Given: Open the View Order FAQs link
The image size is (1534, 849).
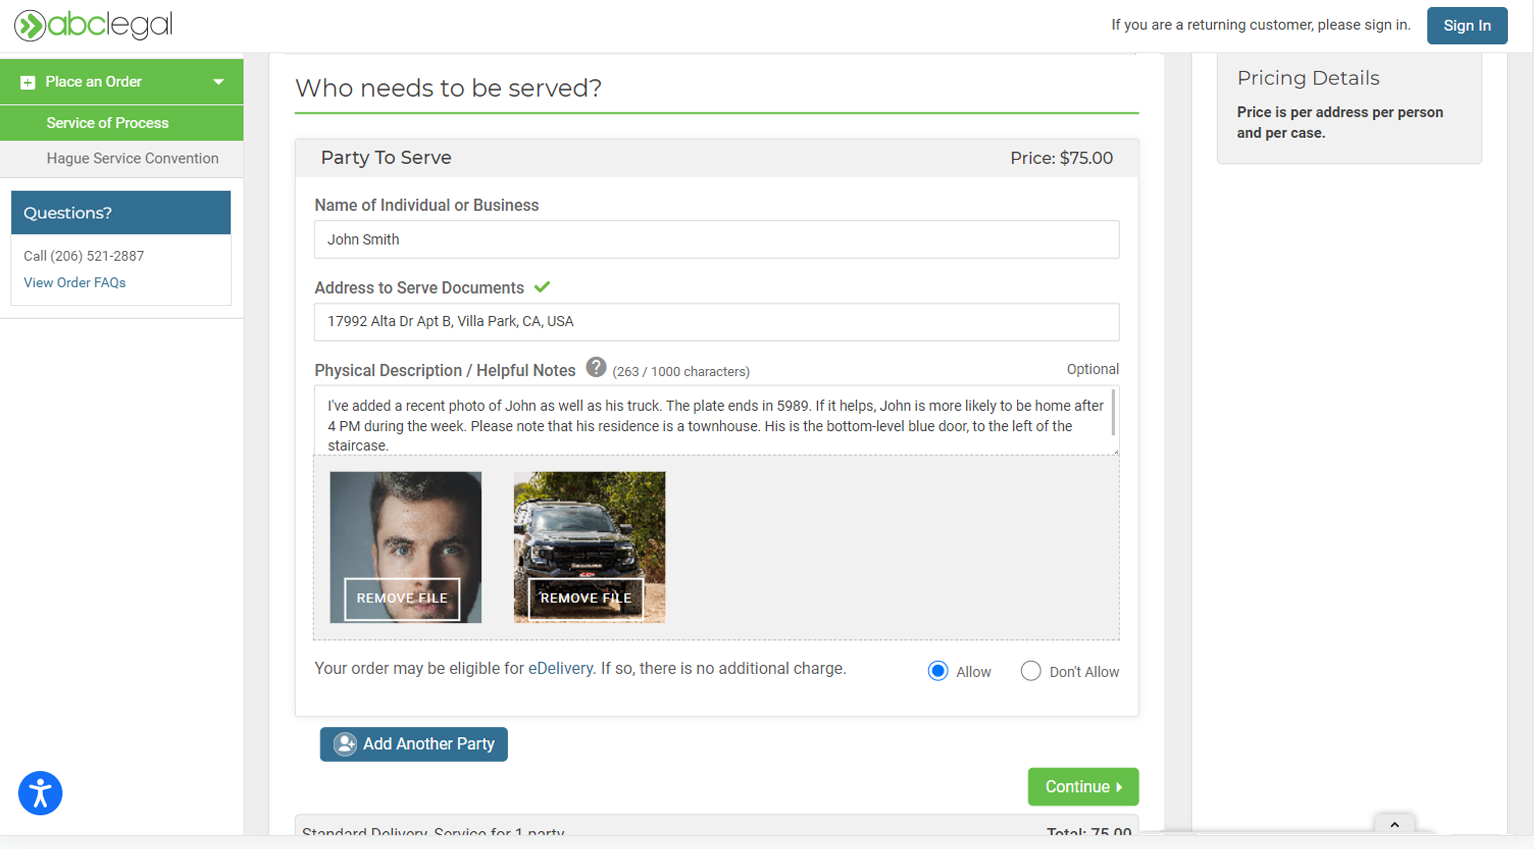Looking at the screenshot, I should 75,283.
